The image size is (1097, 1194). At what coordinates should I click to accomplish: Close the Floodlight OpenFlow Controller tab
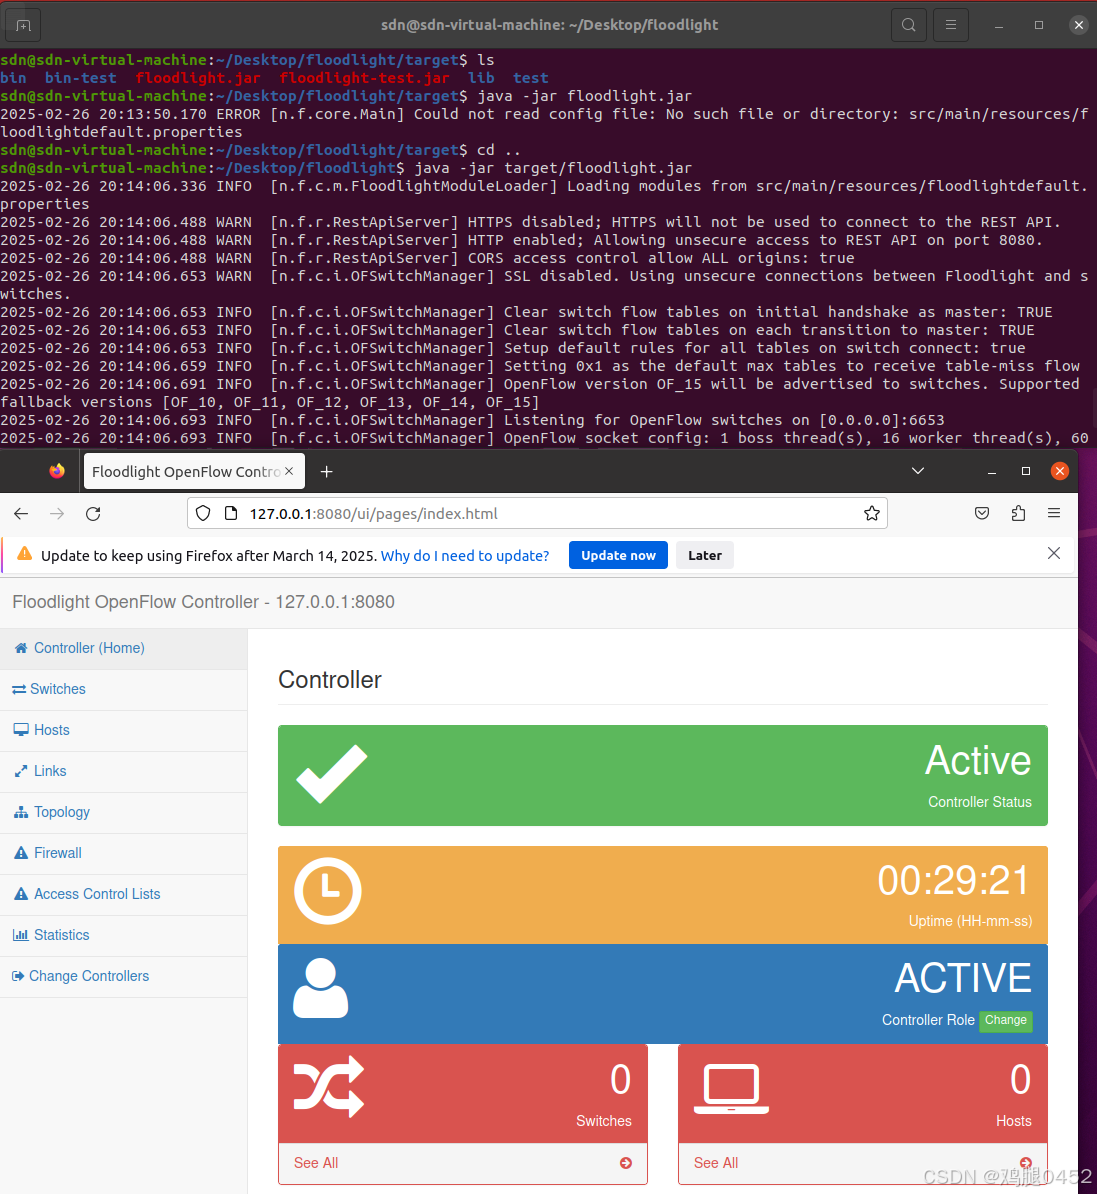(x=289, y=471)
